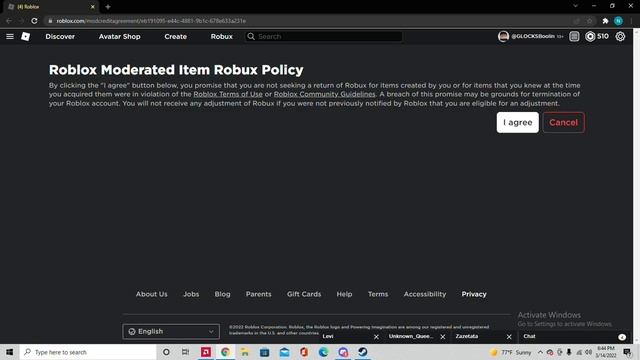Expand the Chat panel
The width and height of the screenshot is (640, 360).
[x=575, y=337]
